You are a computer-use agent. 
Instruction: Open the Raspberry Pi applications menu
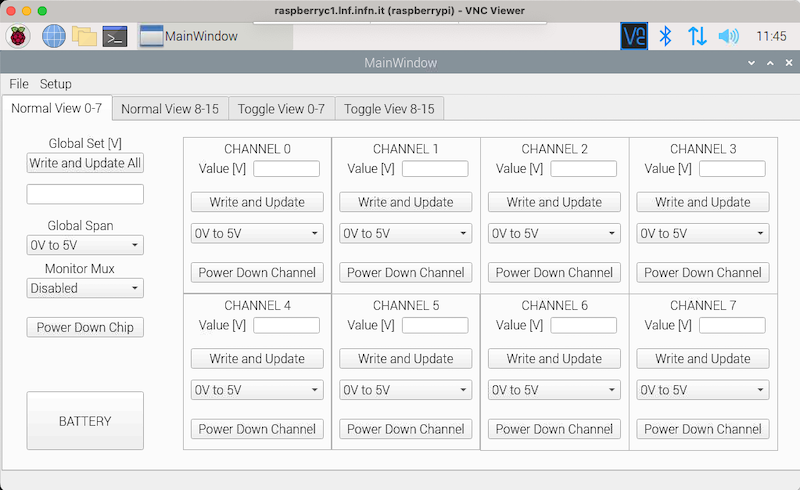[18, 36]
